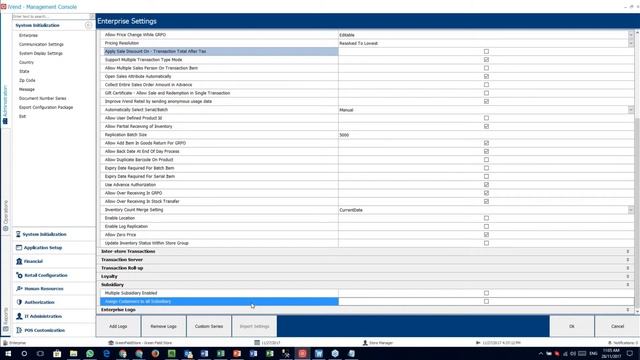
Task: Select System Display Settings in the sidebar
Action: tap(41, 53)
